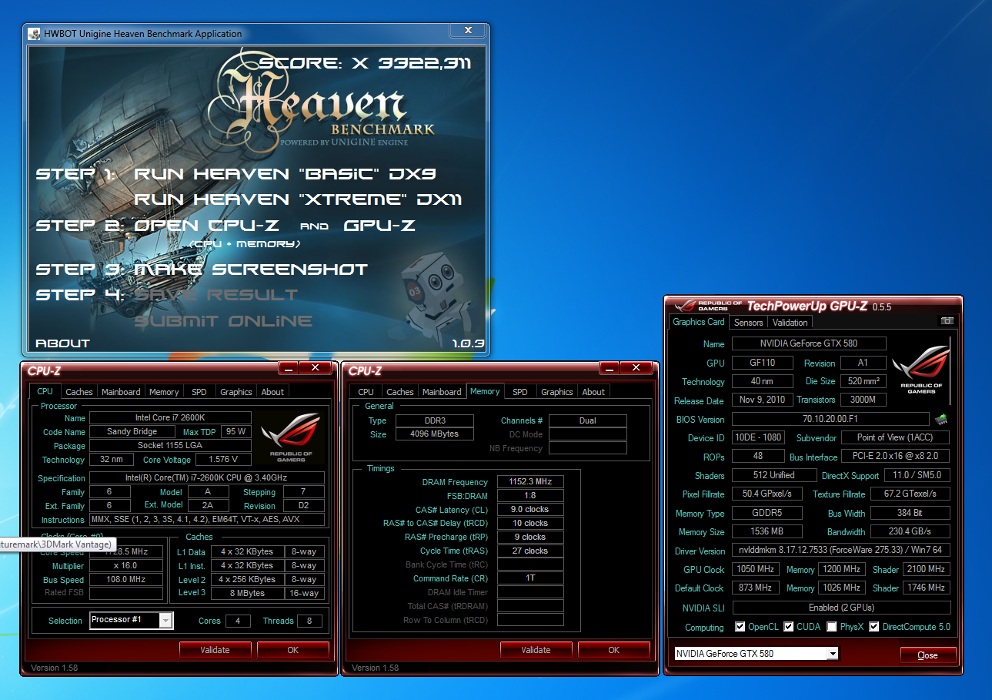
Task: Click the GPU-Z screenshot camera icon
Action: (x=946, y=321)
